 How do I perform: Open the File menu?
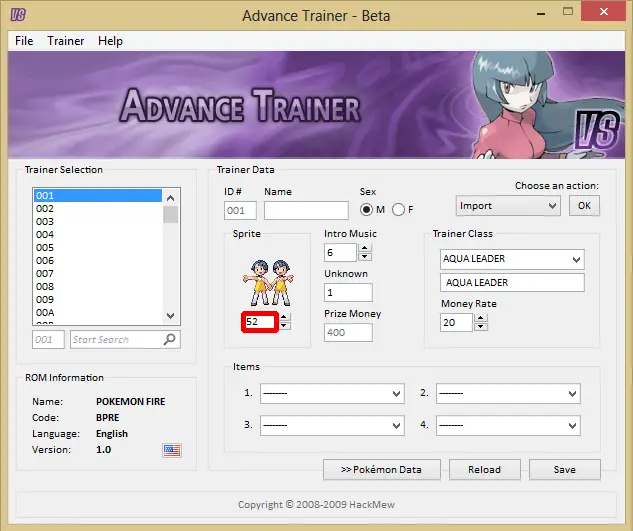pos(24,41)
